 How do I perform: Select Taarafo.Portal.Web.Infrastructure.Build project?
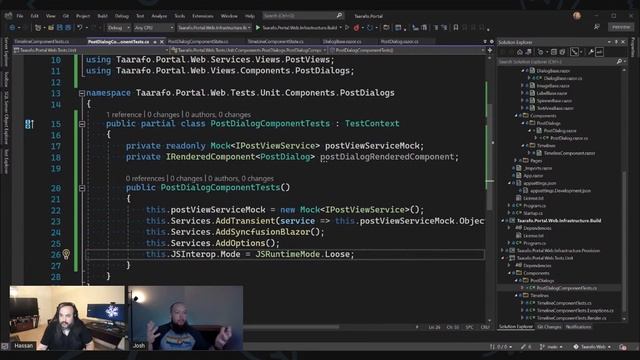click(x=559, y=221)
